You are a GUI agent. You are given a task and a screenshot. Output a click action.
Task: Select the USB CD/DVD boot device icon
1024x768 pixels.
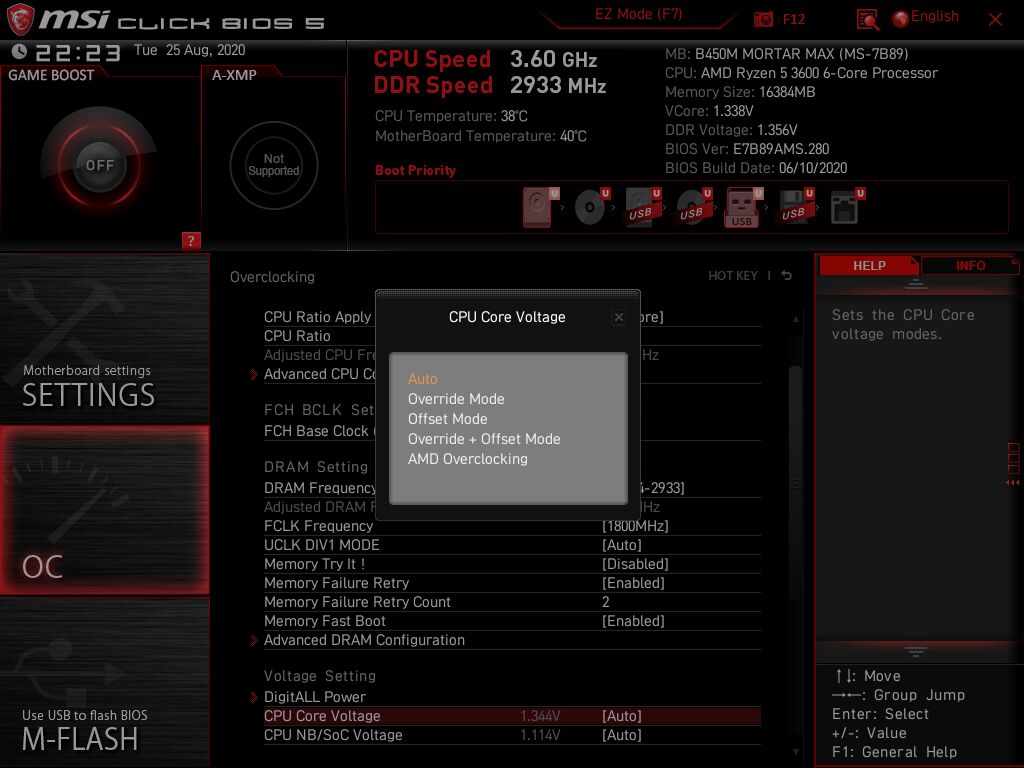[x=694, y=207]
